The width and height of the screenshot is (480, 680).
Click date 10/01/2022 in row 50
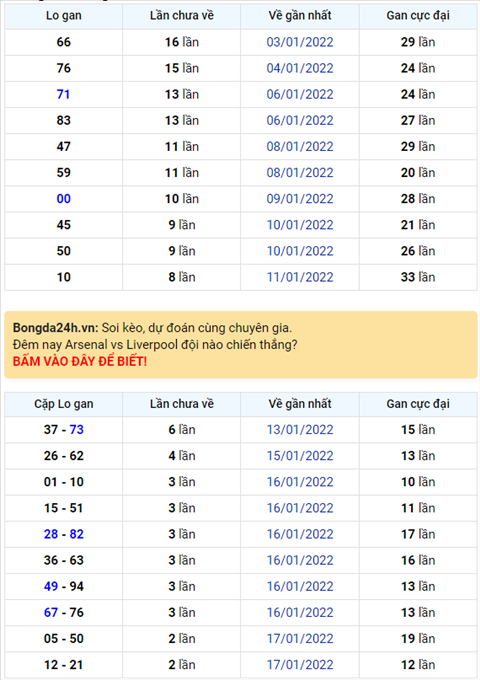click(300, 251)
